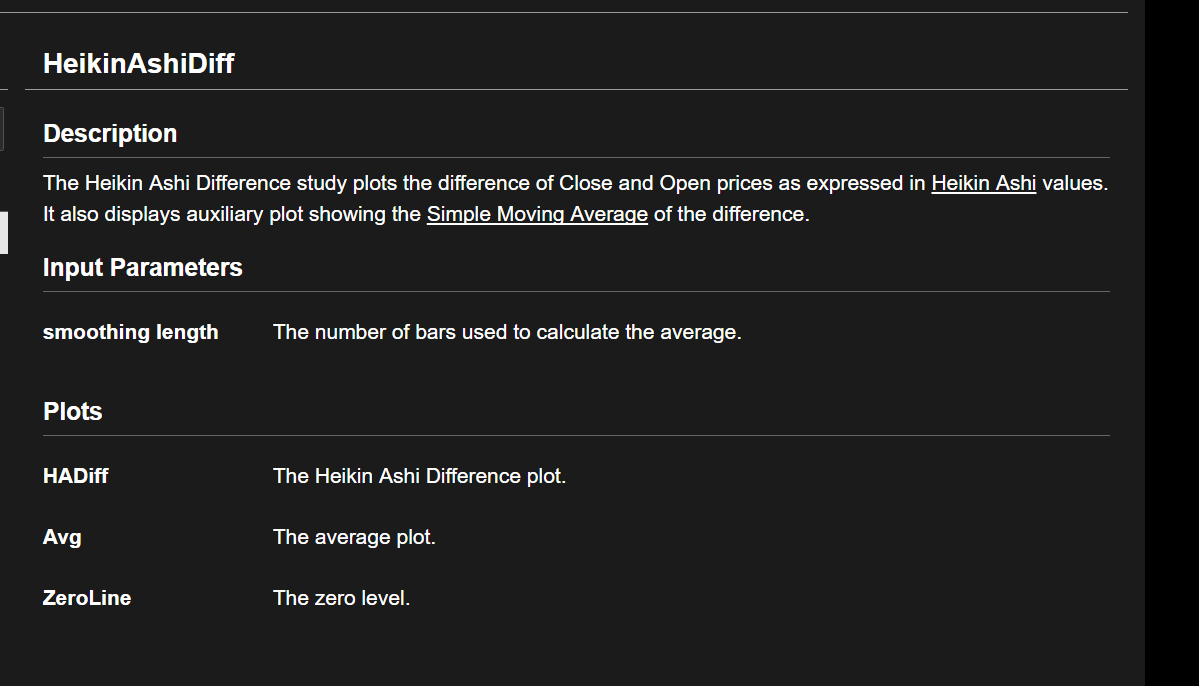Click the white highlighted item at left edge
This screenshot has width=1199, height=686.
pyautogui.click(x=3, y=232)
